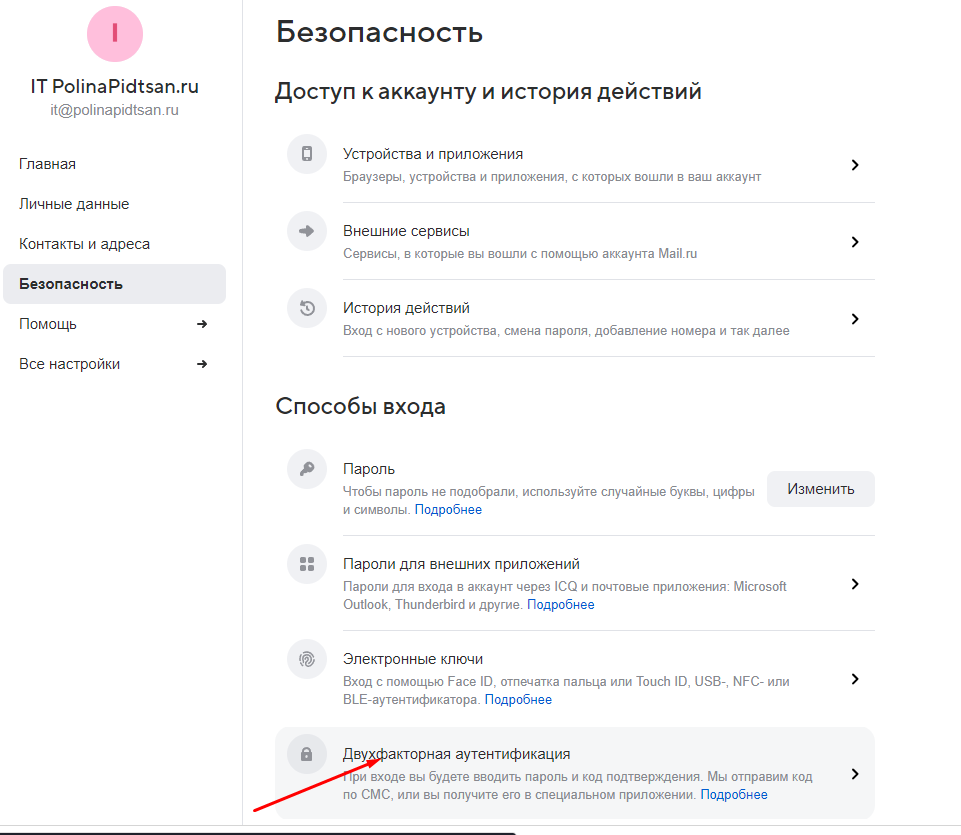Open the Электронные ключи chevron arrow
The width and height of the screenshot is (961, 835).
coord(854,679)
